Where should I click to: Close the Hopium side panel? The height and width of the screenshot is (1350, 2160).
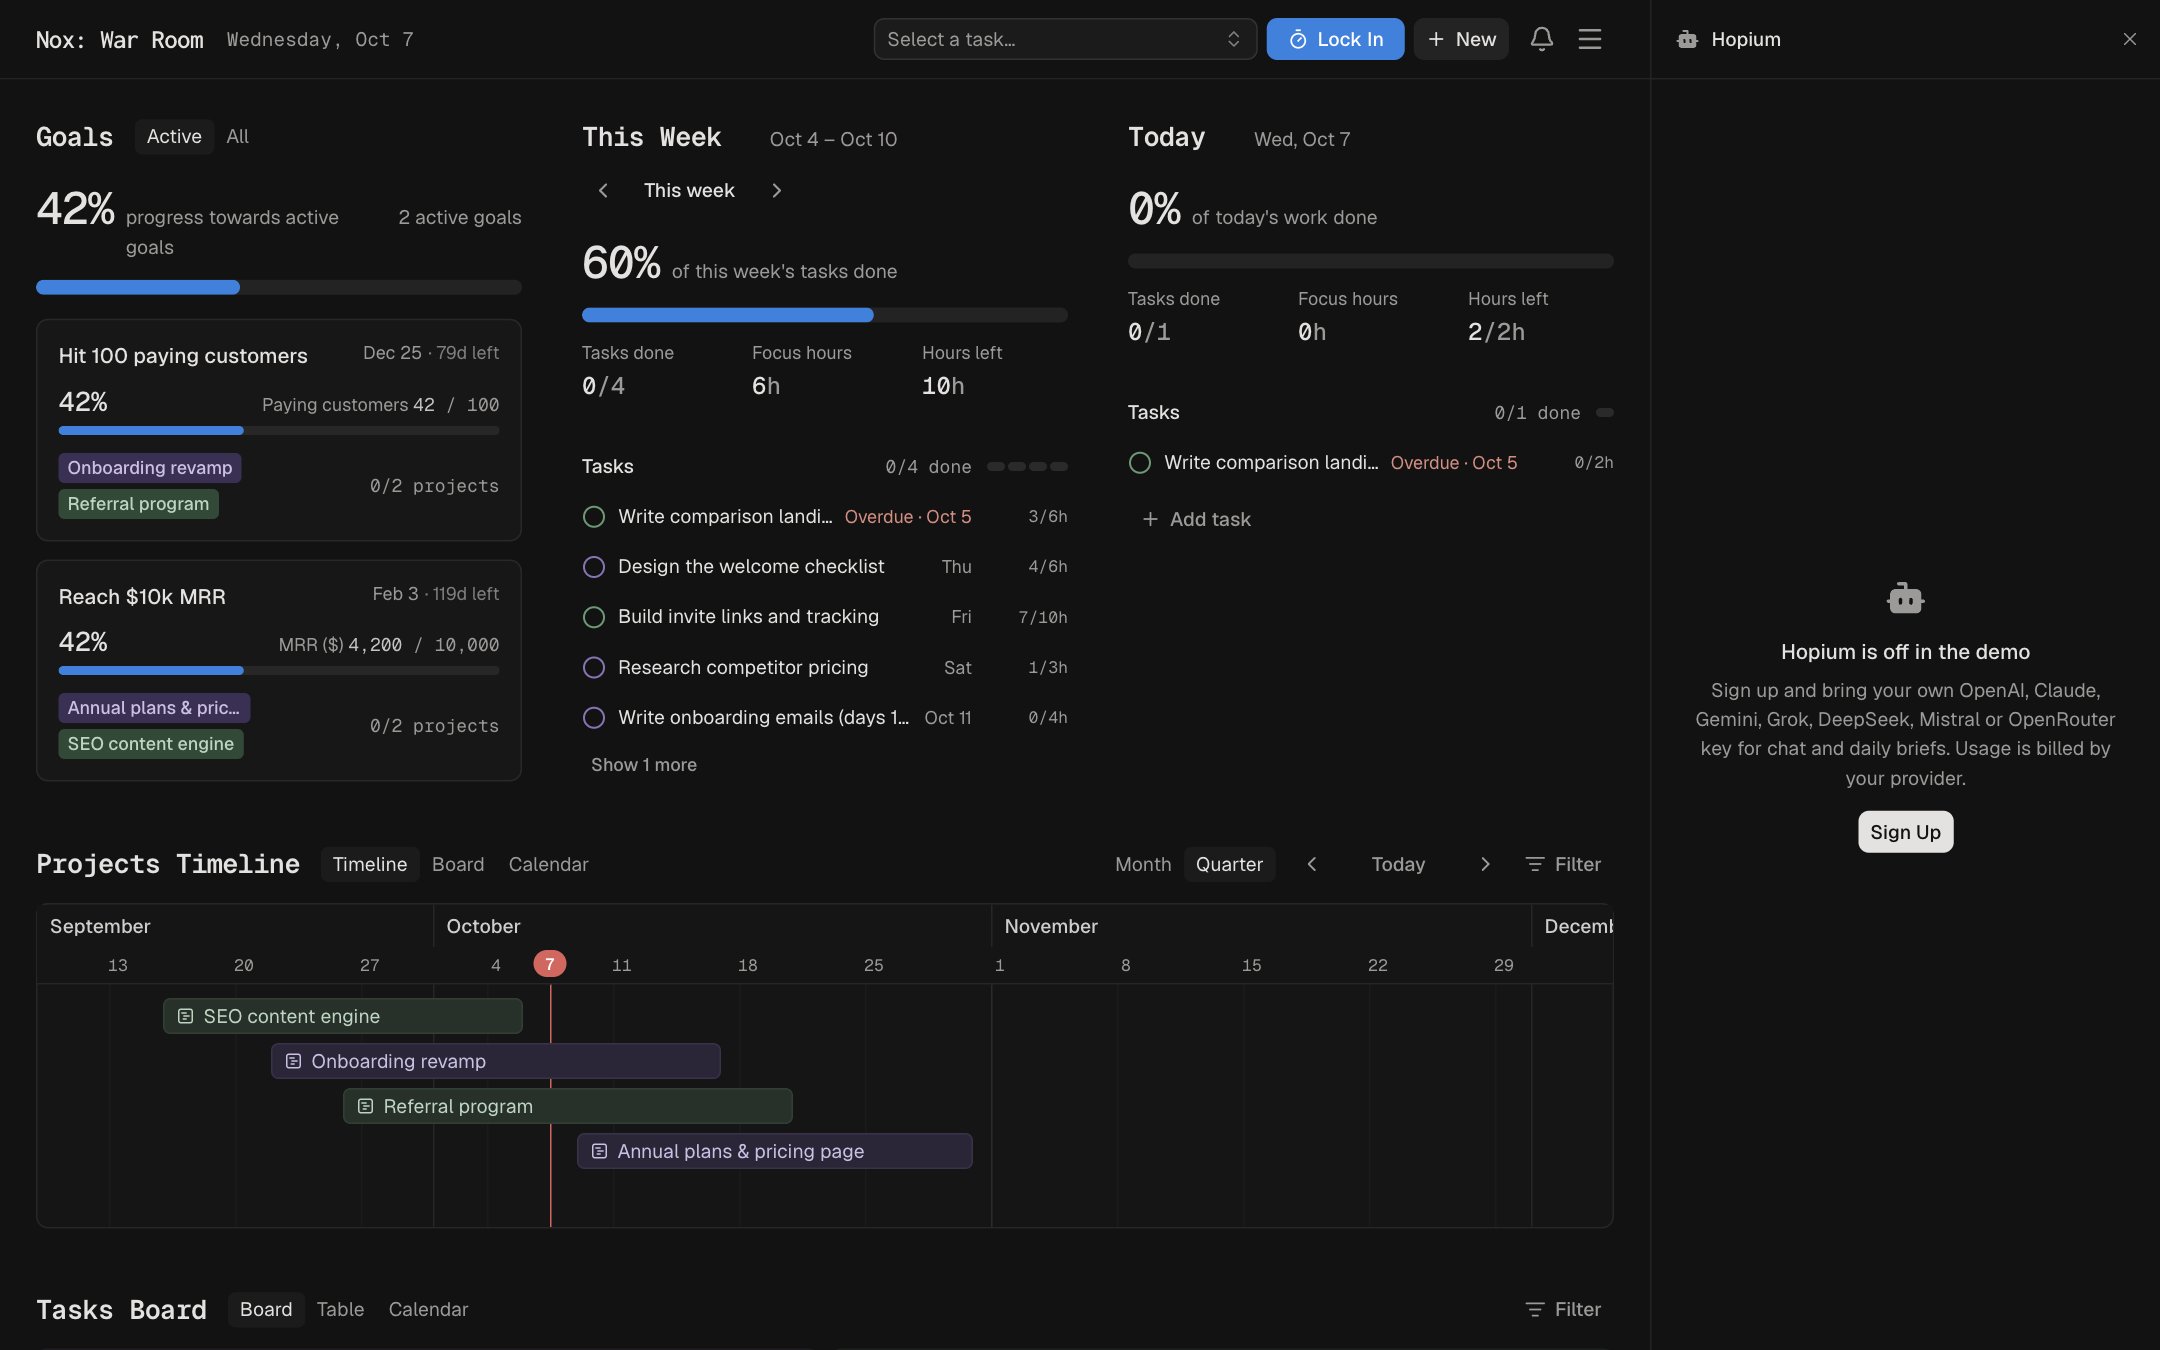(2129, 39)
